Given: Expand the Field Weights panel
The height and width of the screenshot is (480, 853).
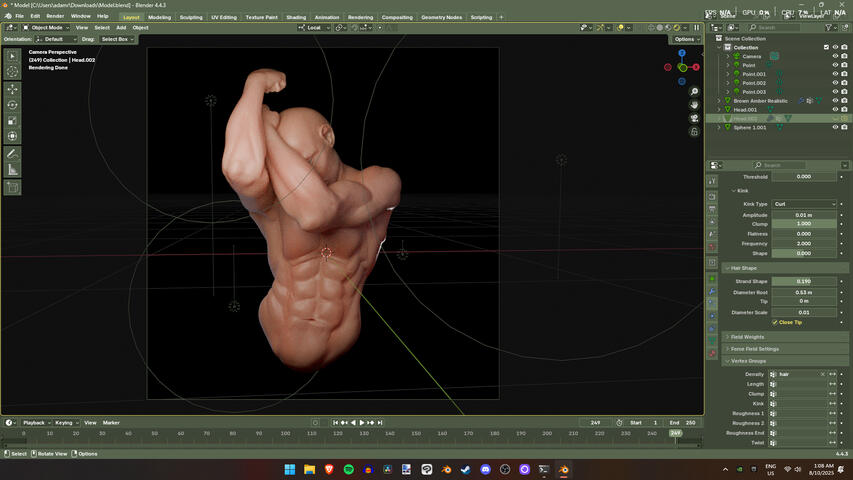Looking at the screenshot, I should 727,337.
